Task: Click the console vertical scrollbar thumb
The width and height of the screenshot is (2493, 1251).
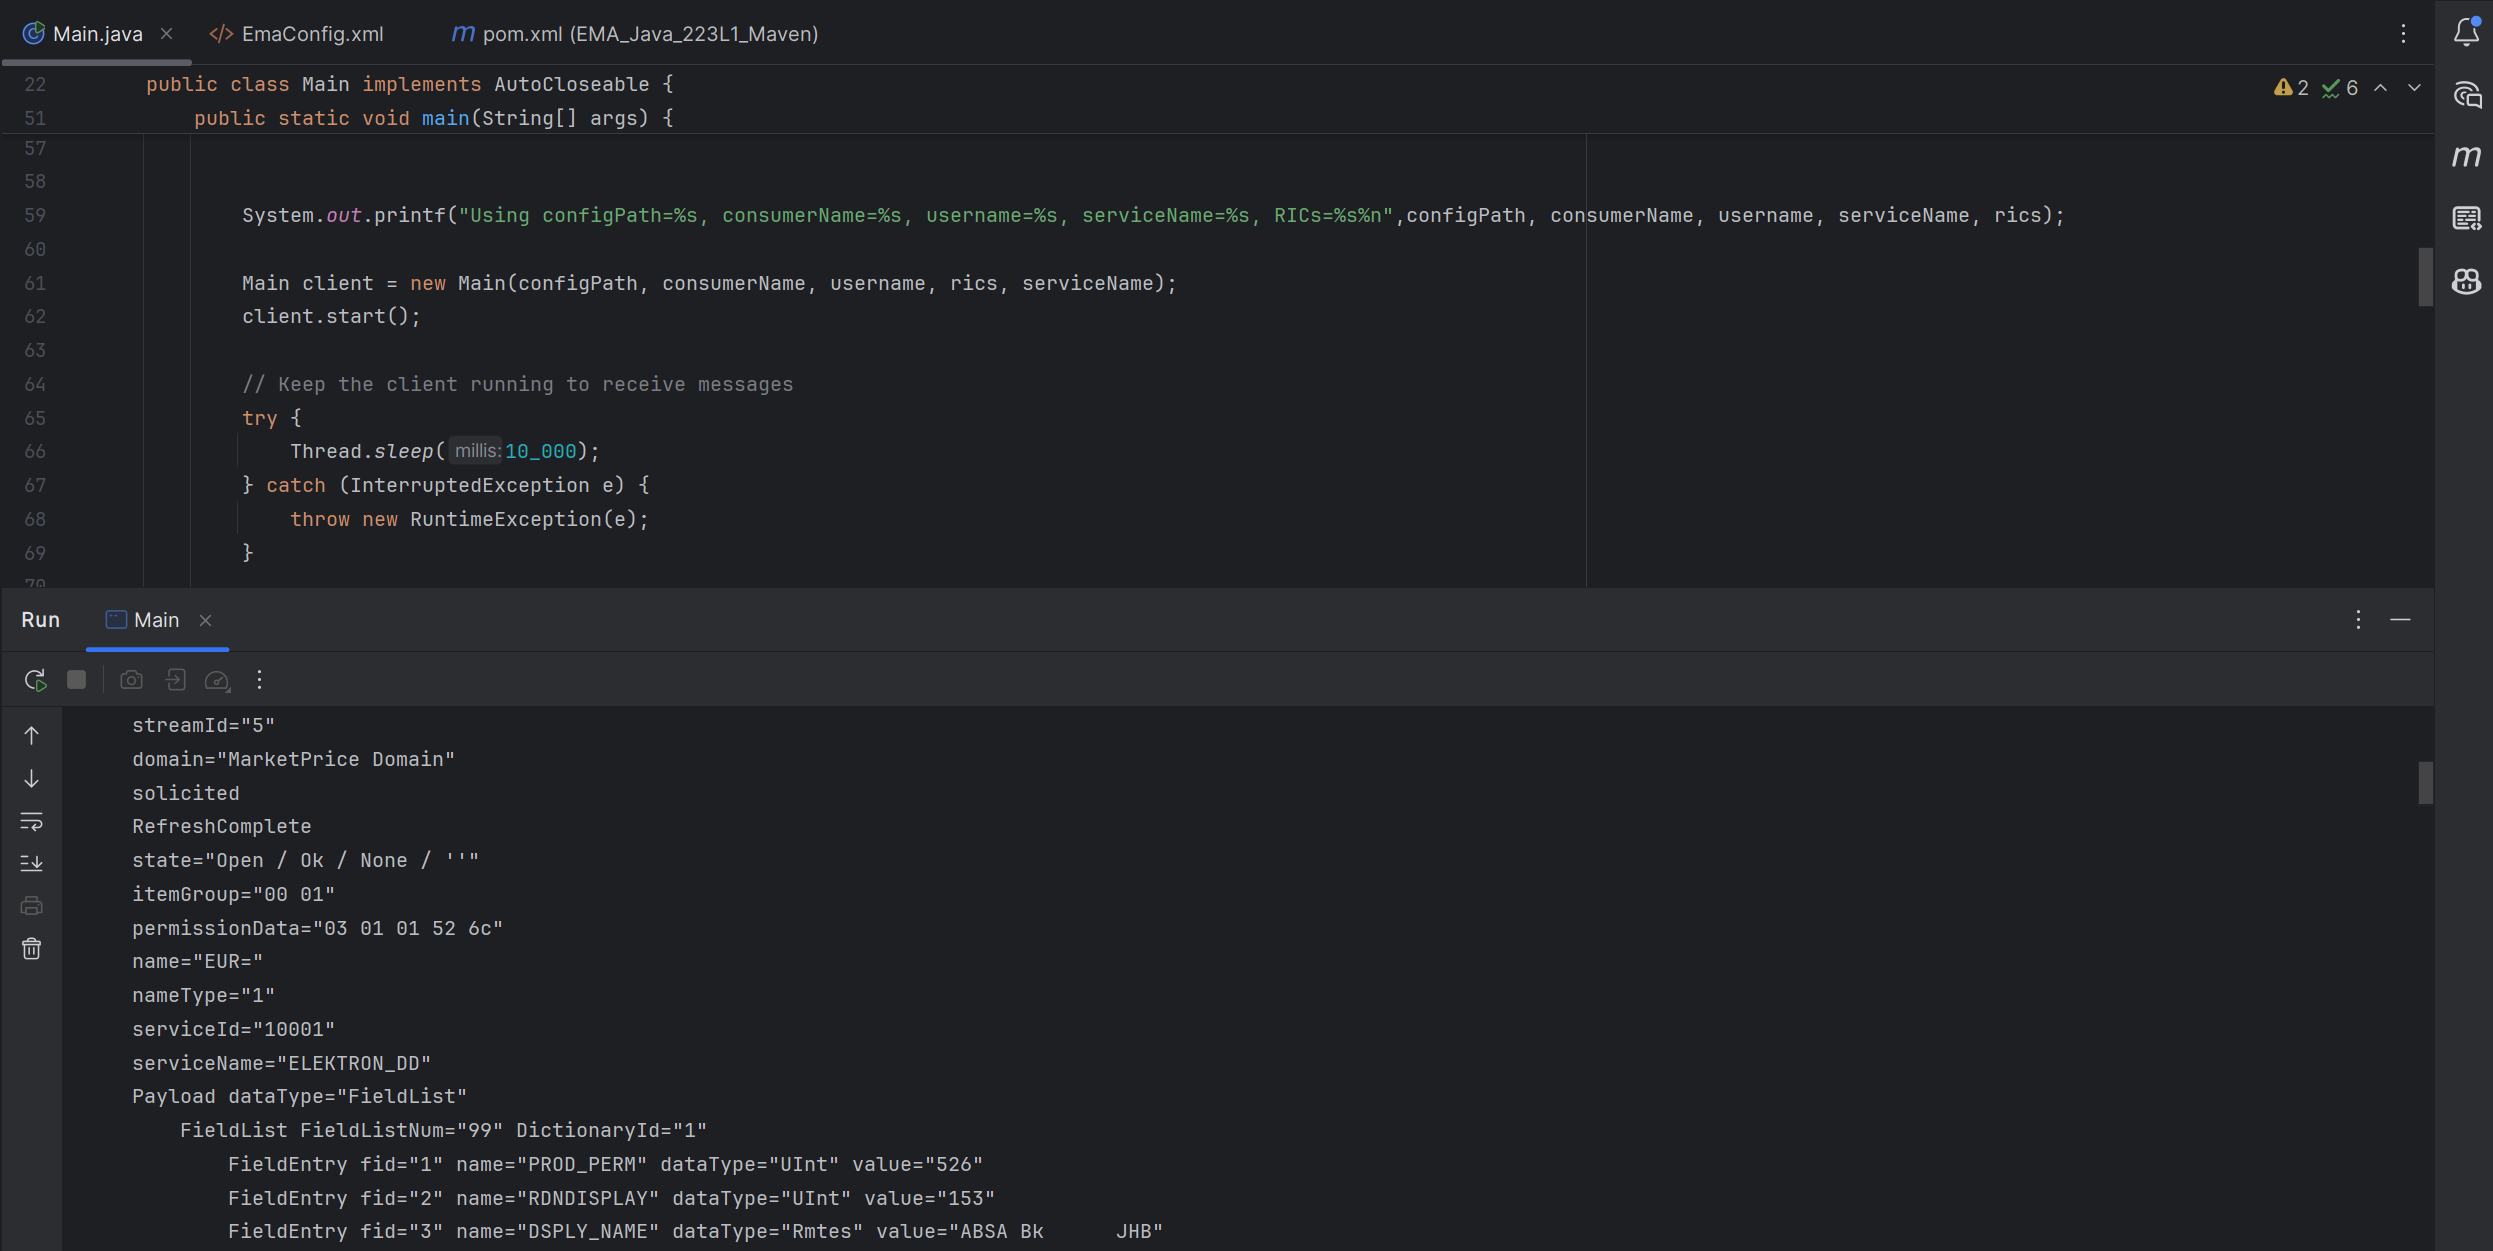Action: click(x=2425, y=782)
